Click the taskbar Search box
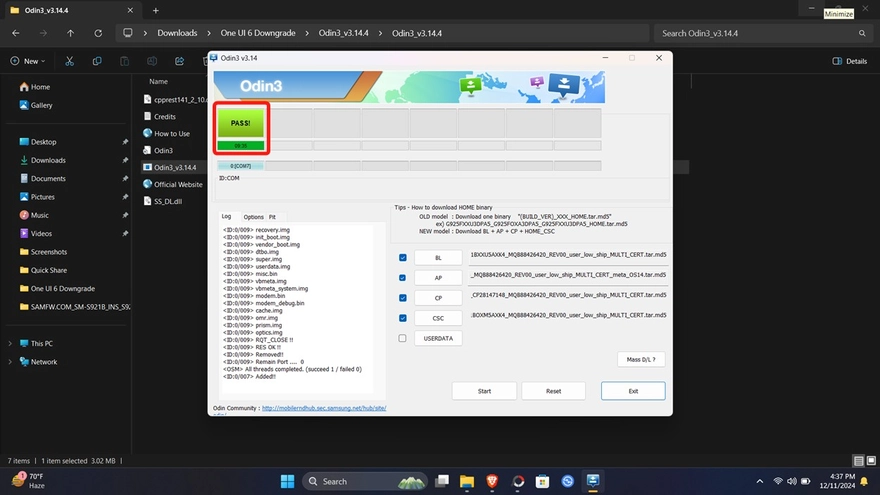 pos(365,481)
